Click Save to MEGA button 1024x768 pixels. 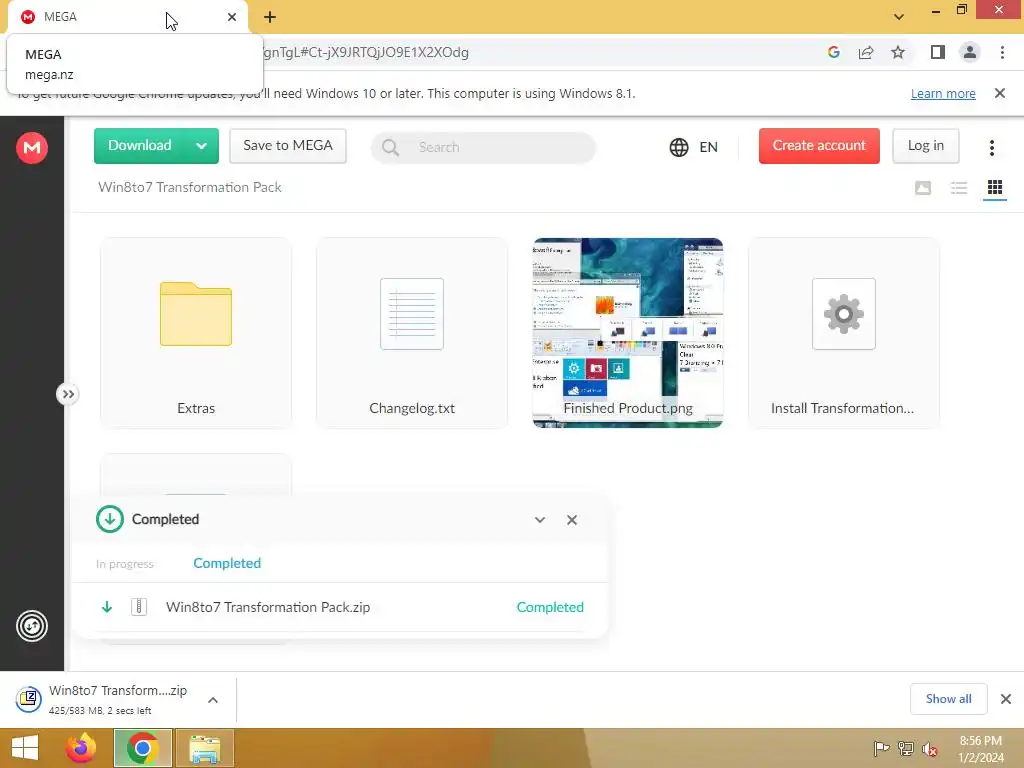pos(288,146)
